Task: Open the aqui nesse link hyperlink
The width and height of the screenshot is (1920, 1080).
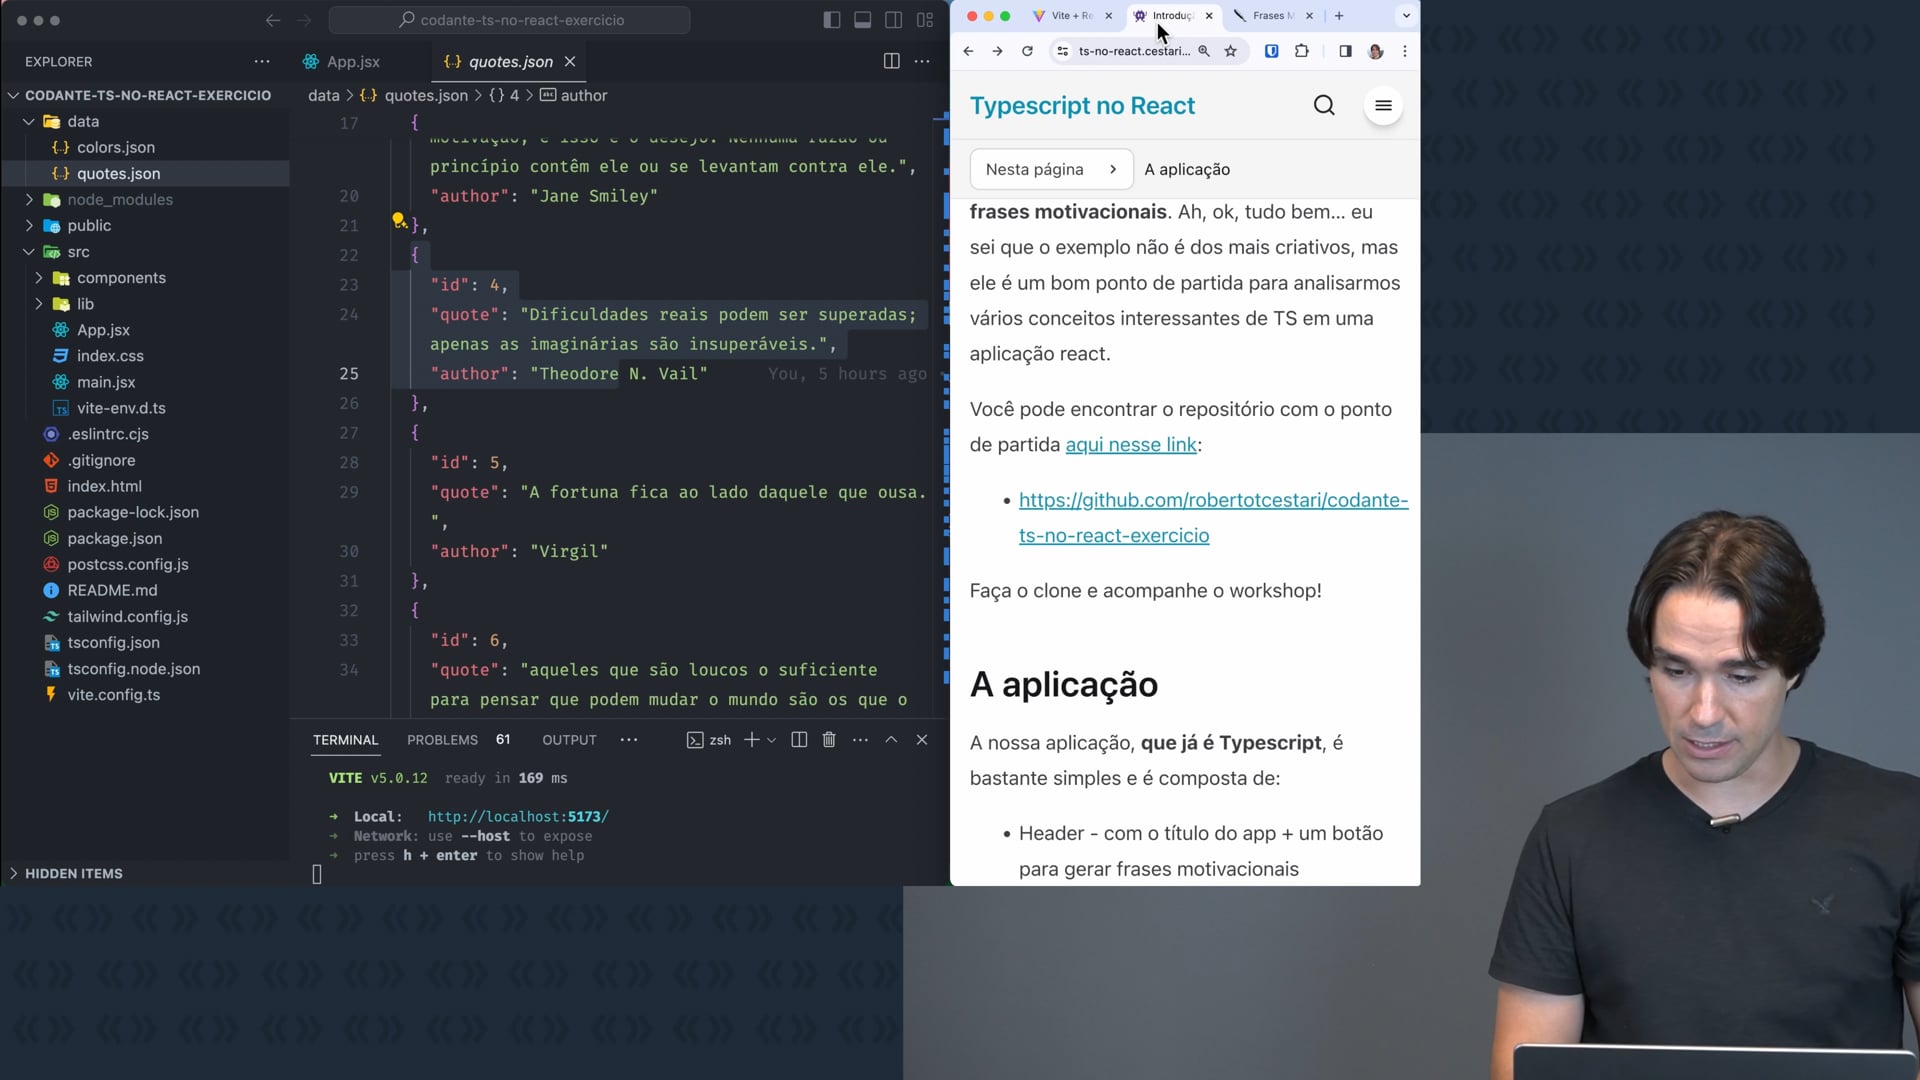Action: tap(1130, 445)
